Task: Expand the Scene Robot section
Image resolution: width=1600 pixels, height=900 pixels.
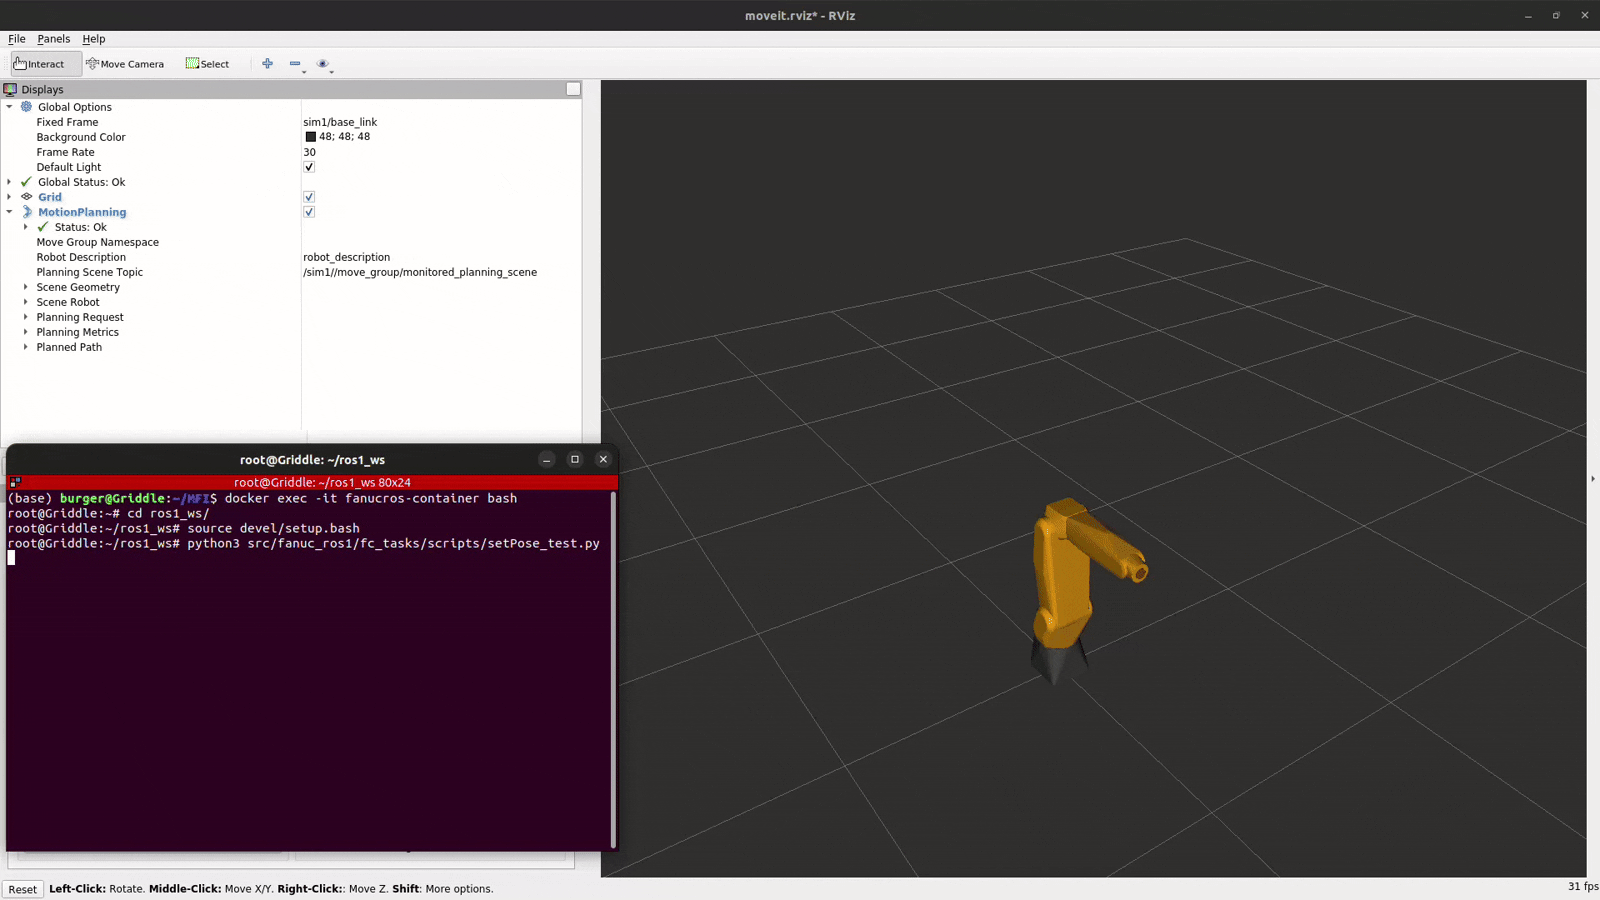Action: click(26, 302)
